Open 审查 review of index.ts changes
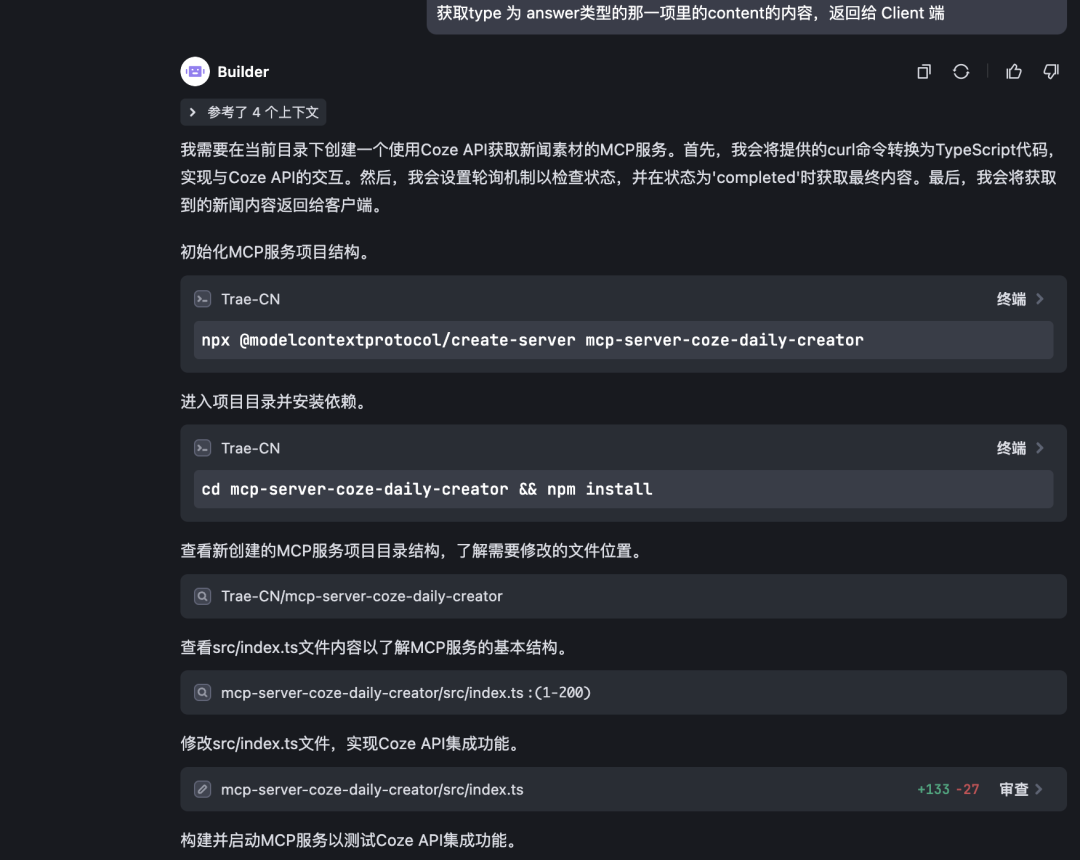Viewport: 1080px width, 860px height. (x=1021, y=789)
